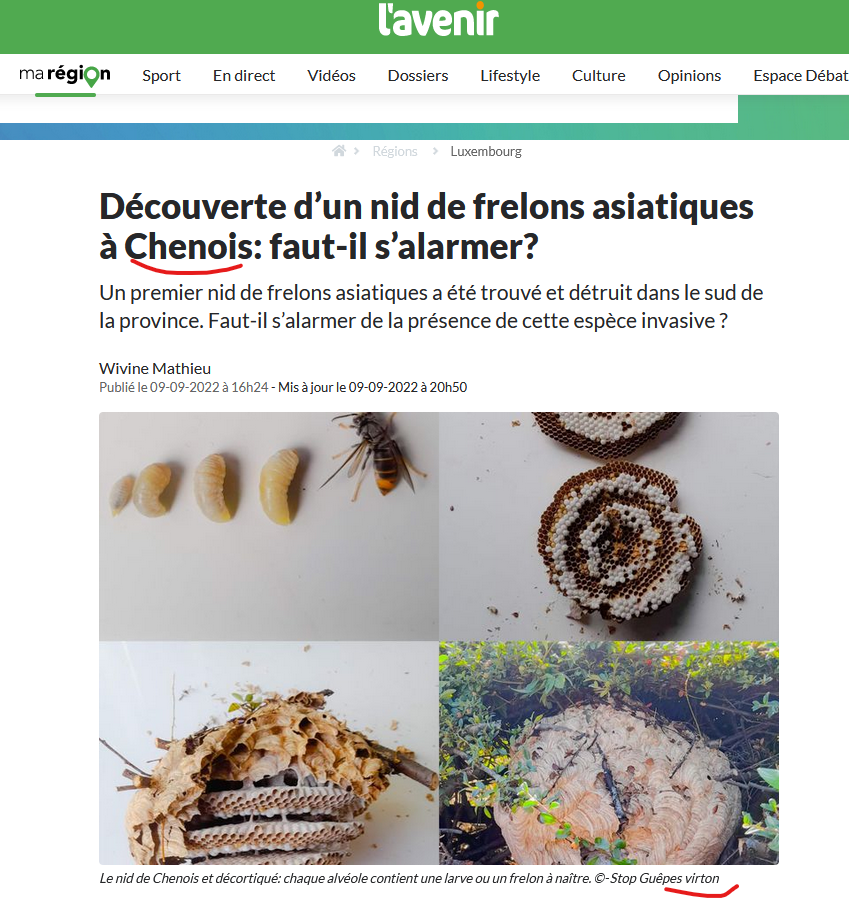
Task: Open Espace Débat menu item
Action: pos(801,76)
